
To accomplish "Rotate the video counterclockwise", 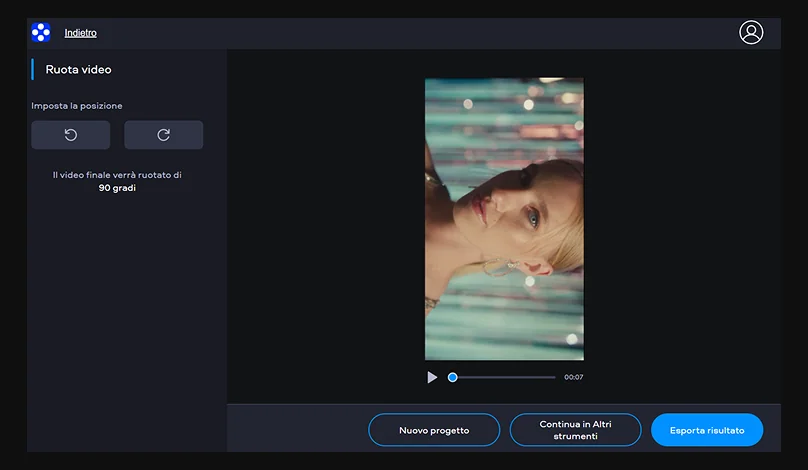I will (x=71, y=135).
